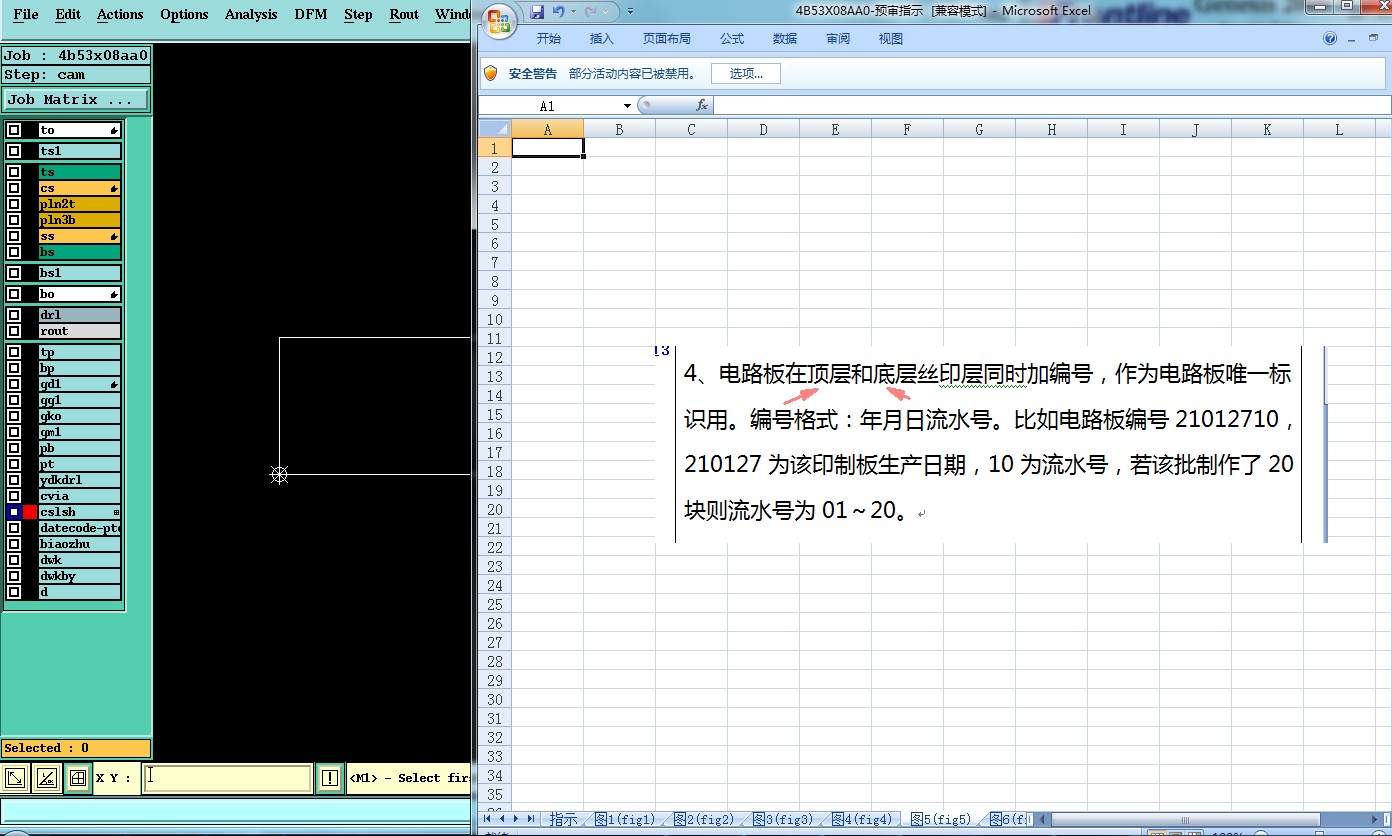1392x836 pixels.
Task: Click the 选项... security options button
Action: pyautogui.click(x=746, y=73)
